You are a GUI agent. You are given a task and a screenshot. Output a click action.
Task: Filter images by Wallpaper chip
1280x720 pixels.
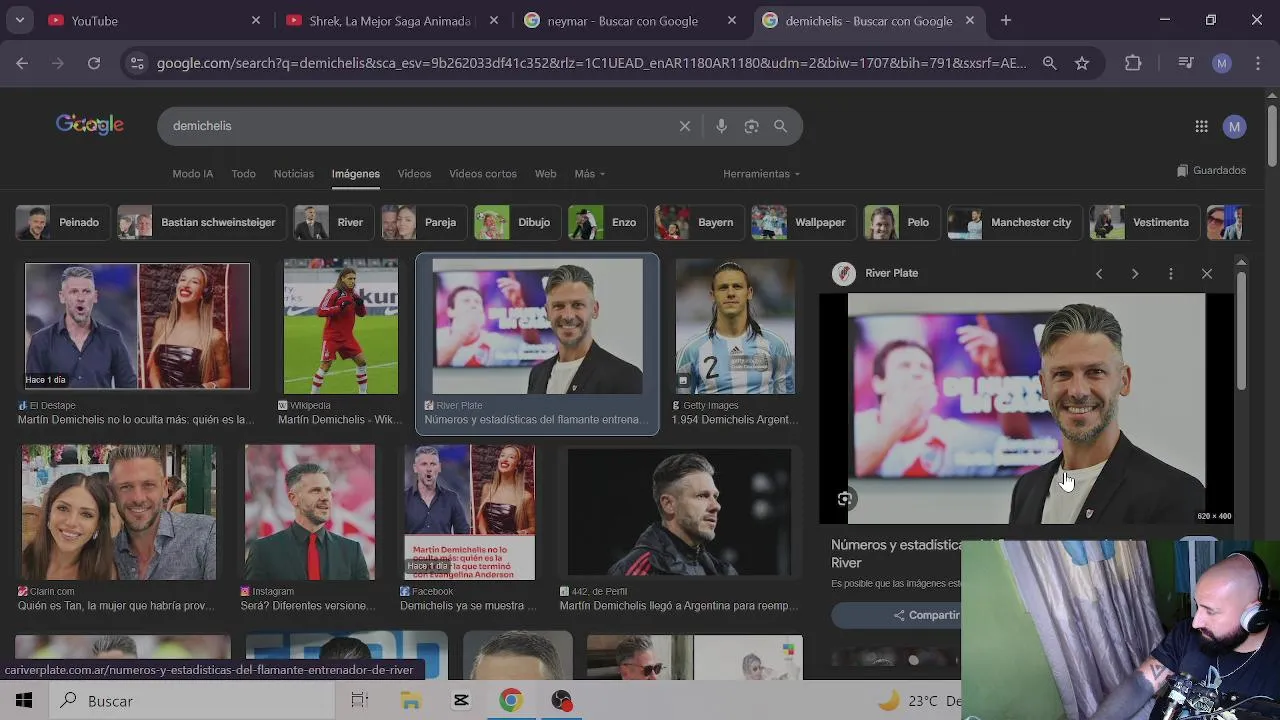tap(803, 222)
